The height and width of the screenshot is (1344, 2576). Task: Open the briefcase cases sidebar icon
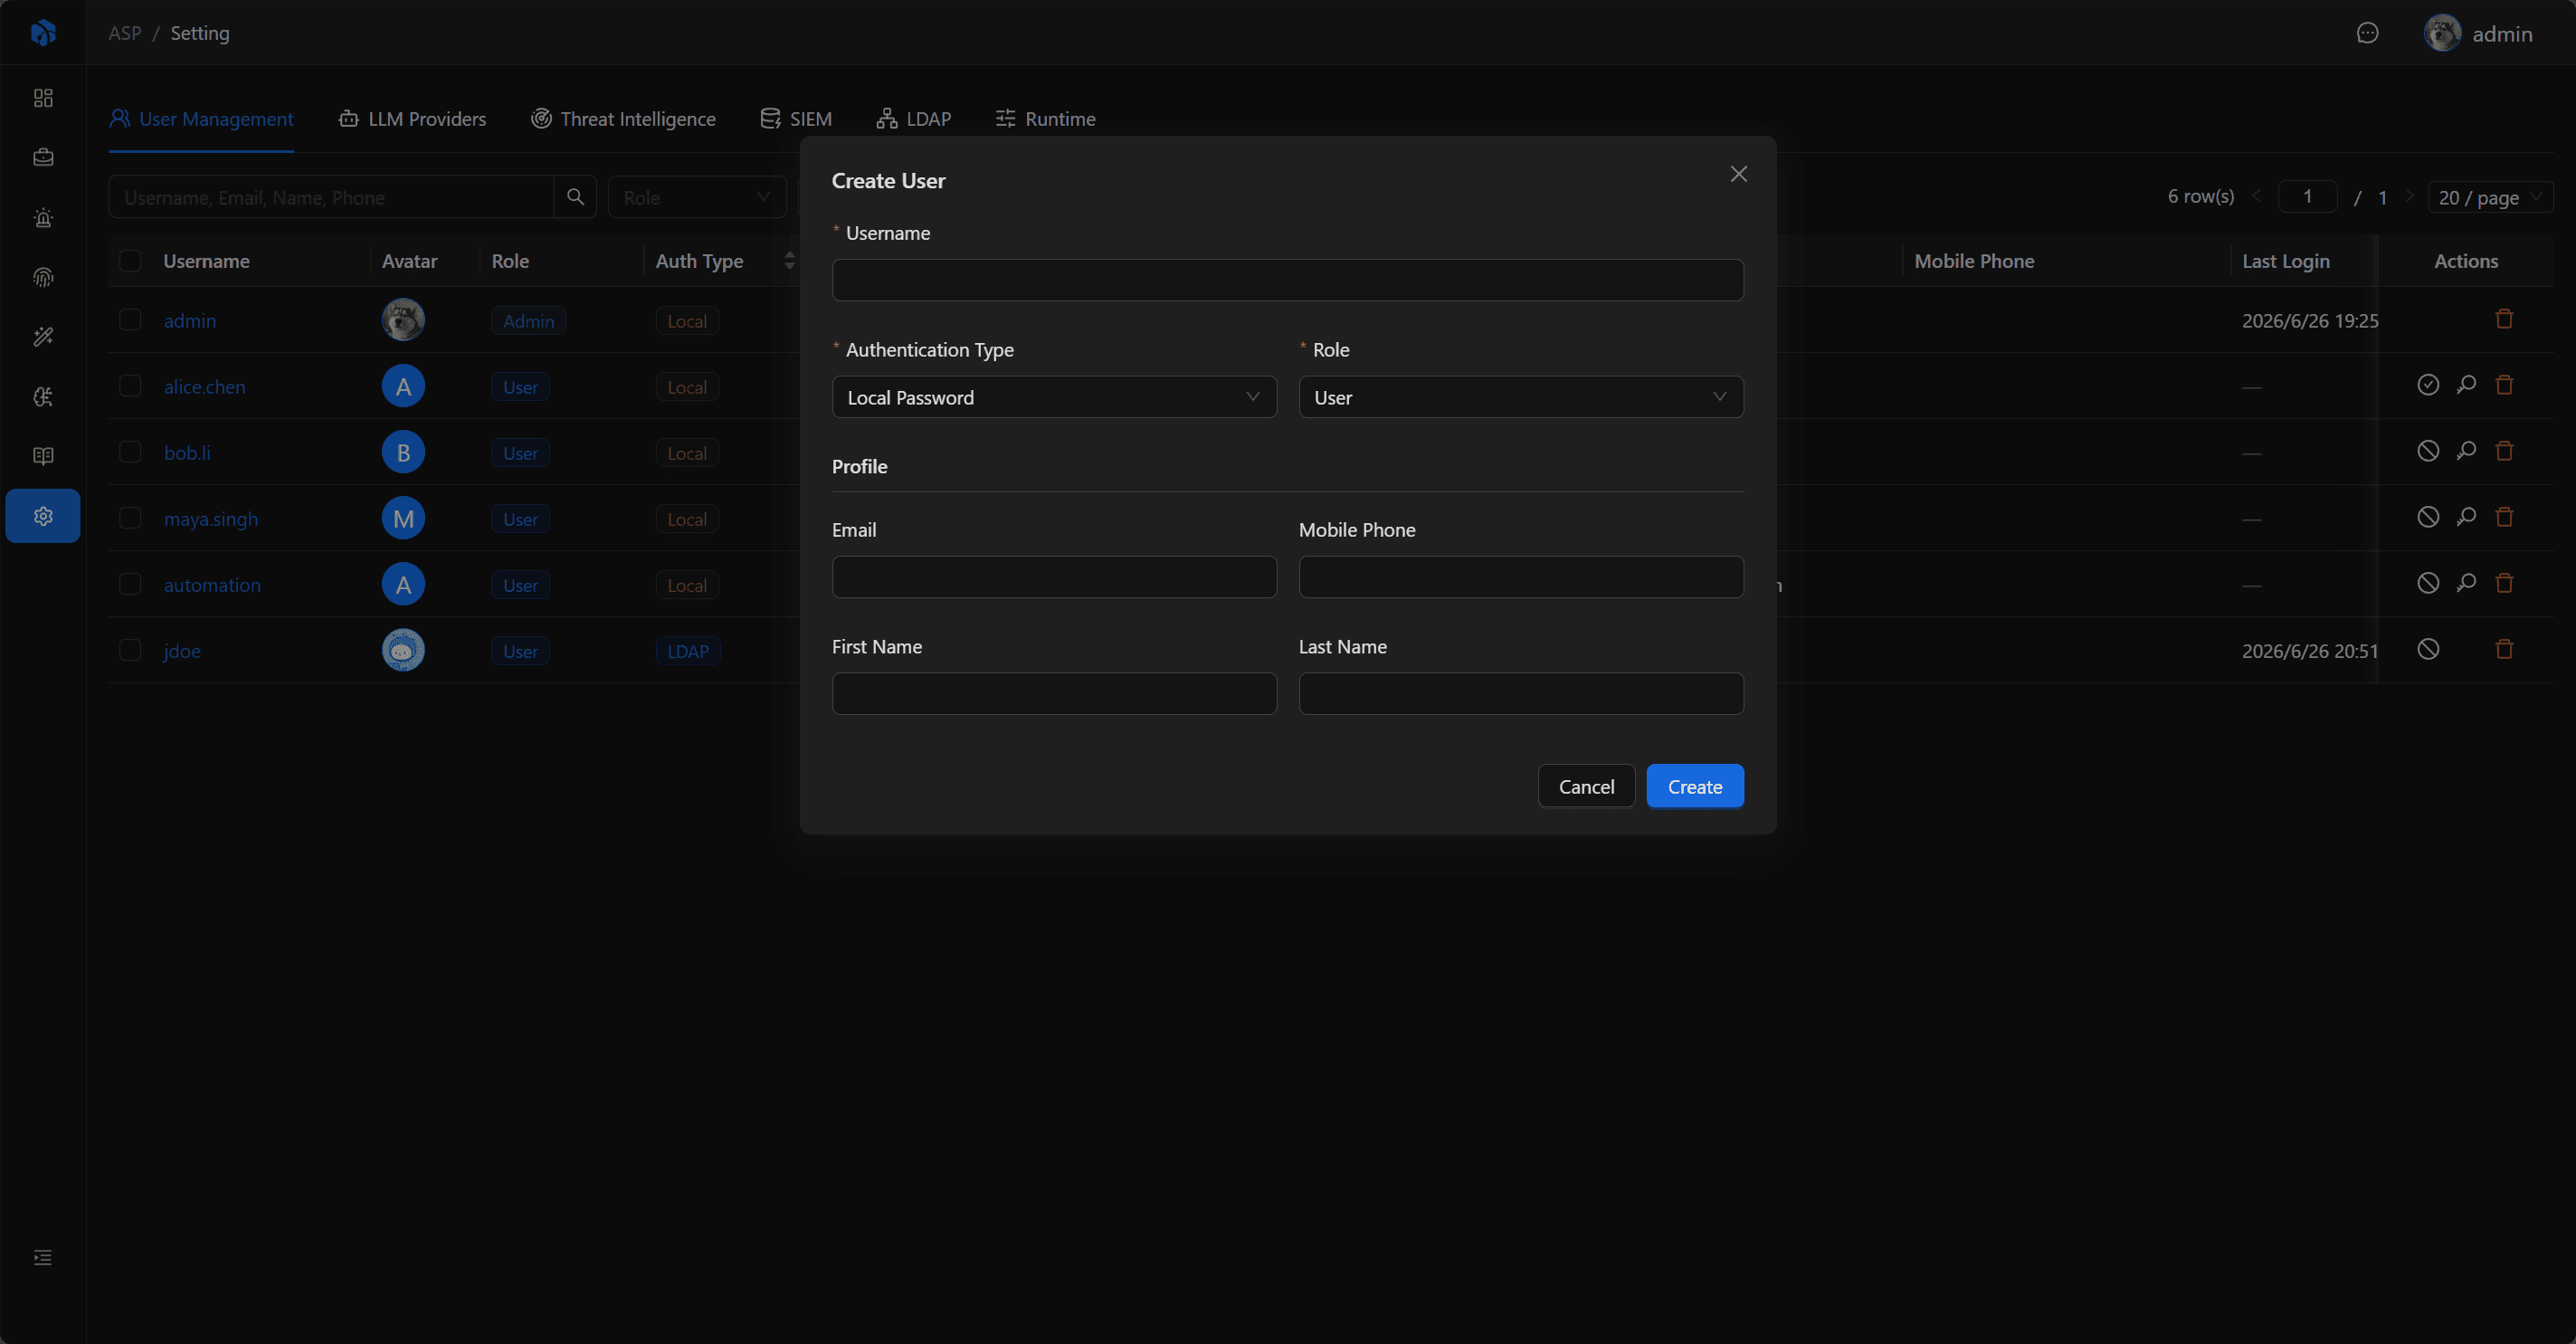[43, 157]
